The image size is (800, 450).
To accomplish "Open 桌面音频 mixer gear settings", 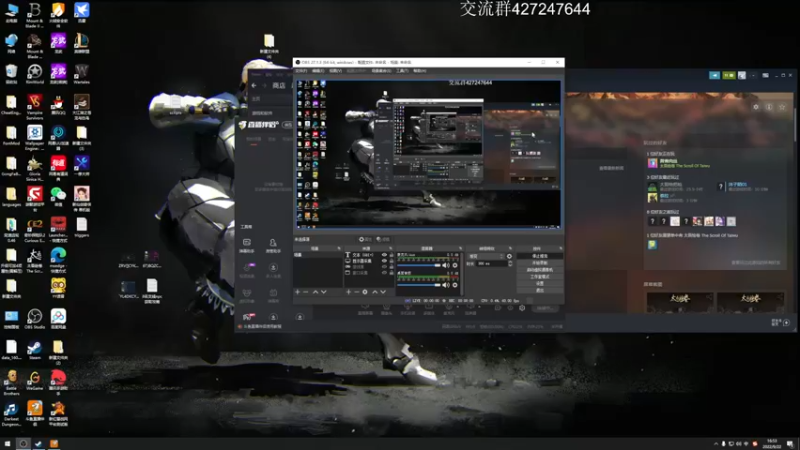I will (x=455, y=285).
